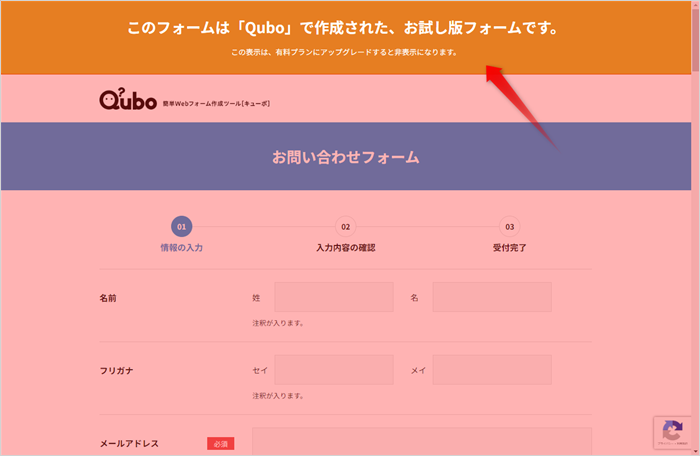Select the セイ furigana input
Viewport: 700px width, 456px height.
[333, 370]
